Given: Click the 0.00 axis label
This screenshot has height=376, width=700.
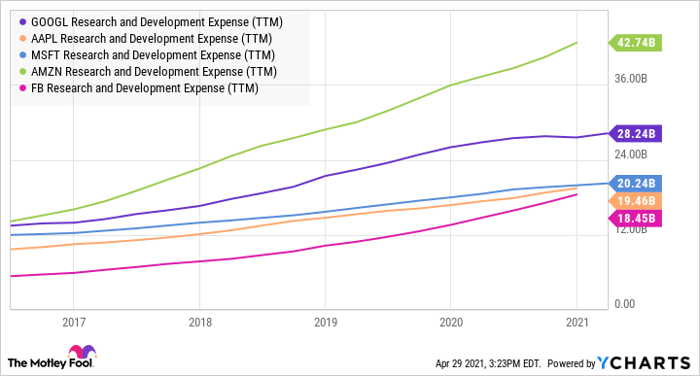Looking at the screenshot, I should click(625, 304).
